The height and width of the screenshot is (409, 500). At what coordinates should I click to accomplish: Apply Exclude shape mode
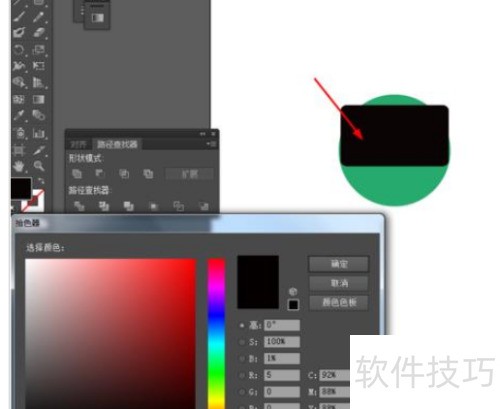click(148, 174)
